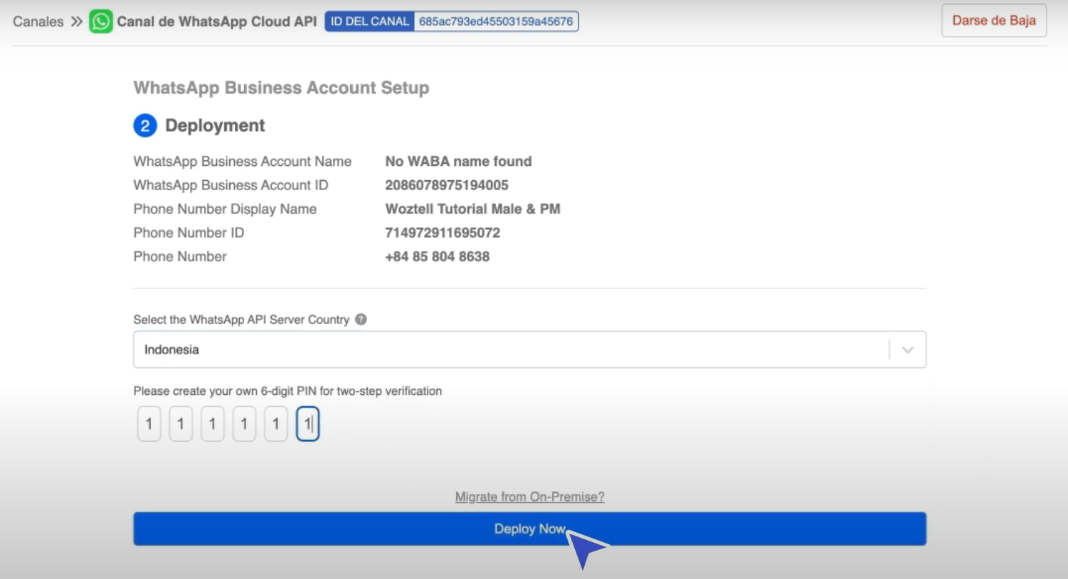Focus the fourth PIN digit box
1068x579 pixels.
click(x=244, y=424)
